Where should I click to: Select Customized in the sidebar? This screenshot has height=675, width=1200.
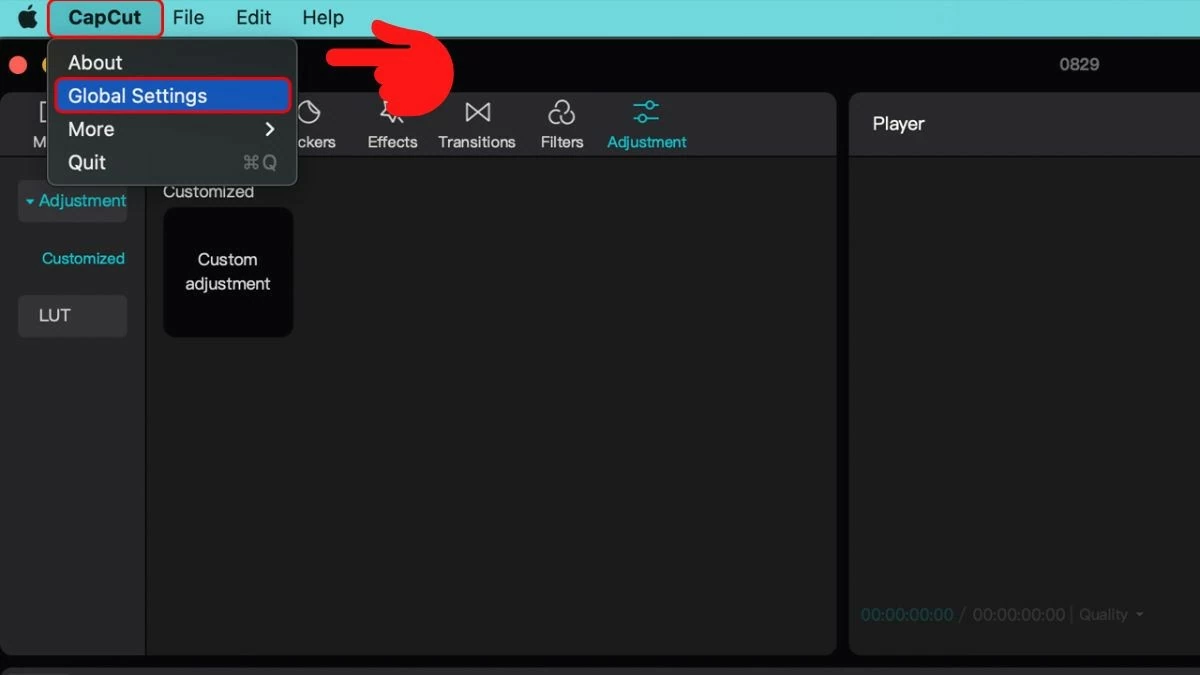tap(83, 258)
